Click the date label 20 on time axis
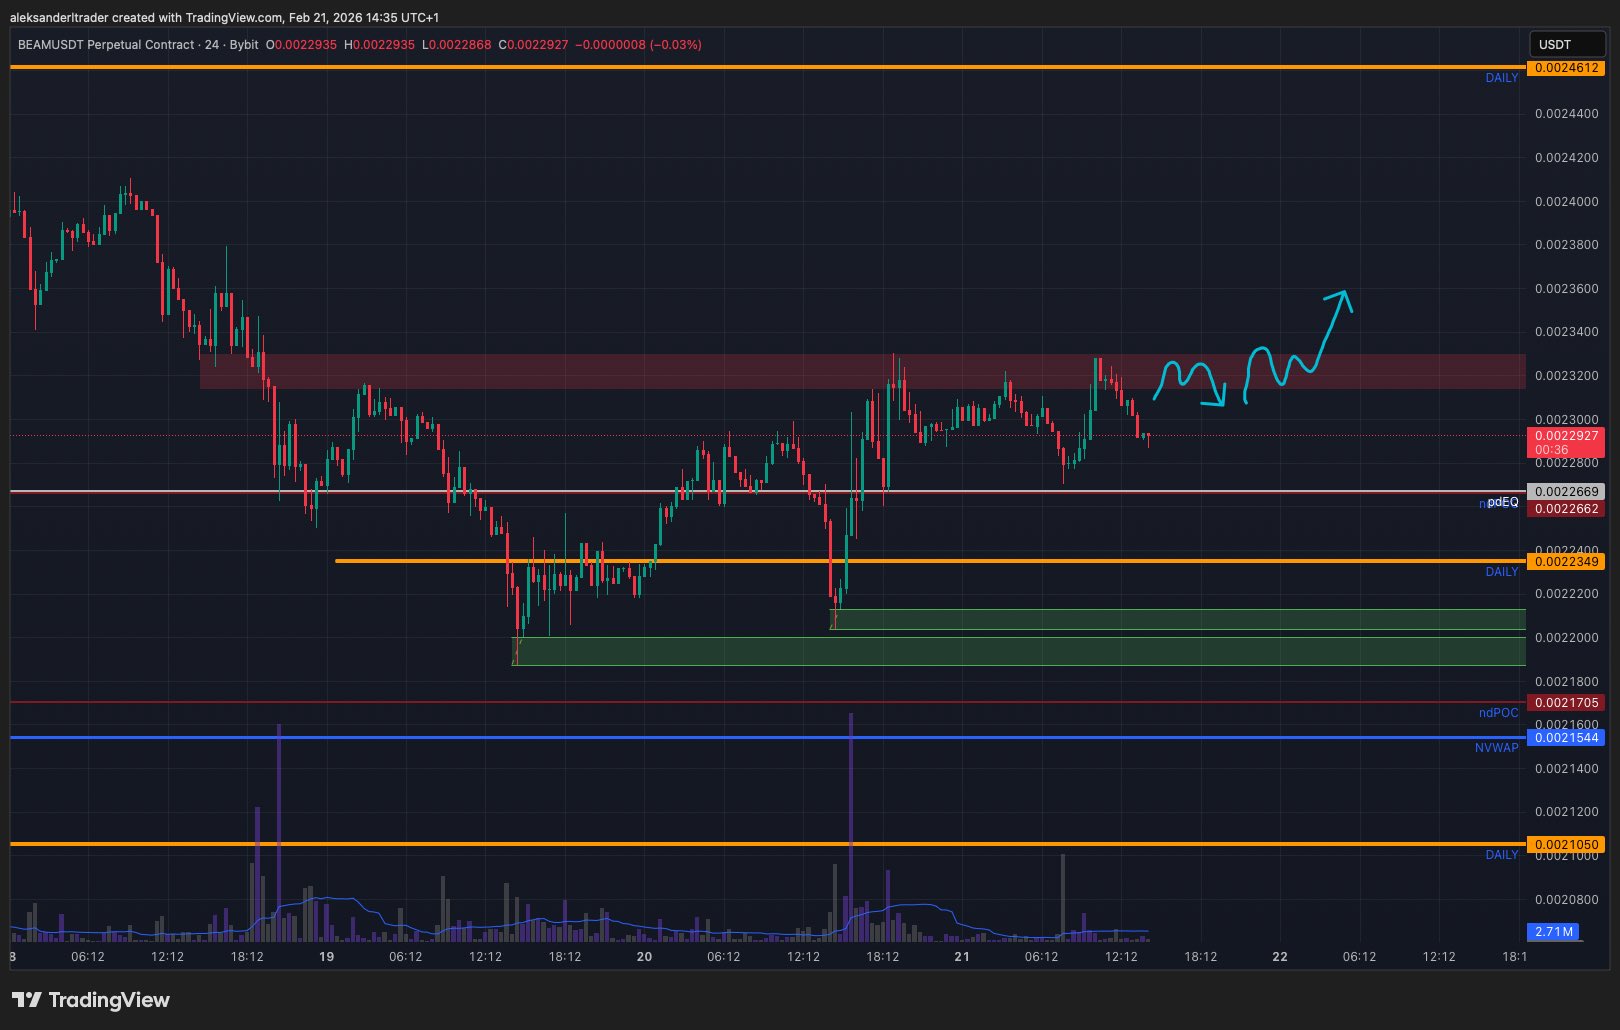The image size is (1620, 1030). coord(644,957)
